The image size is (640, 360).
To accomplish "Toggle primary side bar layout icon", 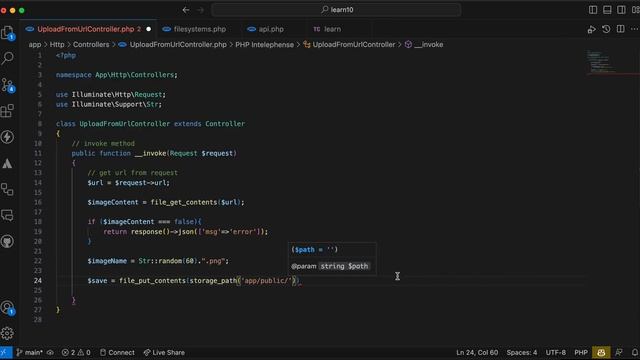I will coord(593,10).
